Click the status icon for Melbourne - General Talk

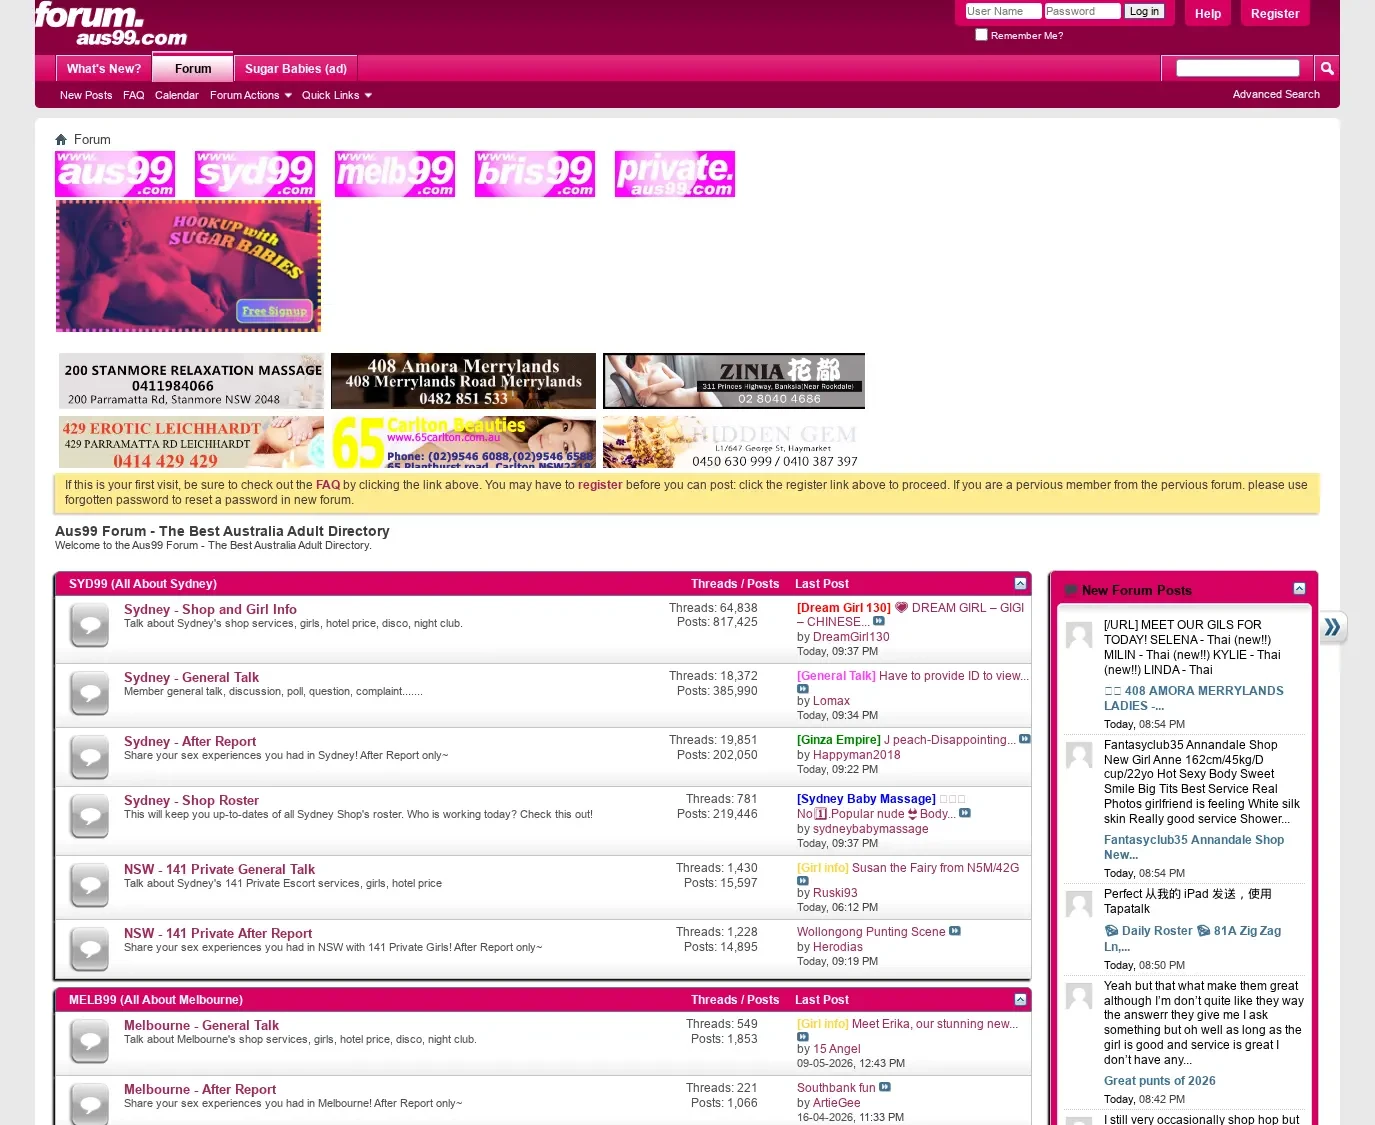click(x=90, y=1041)
